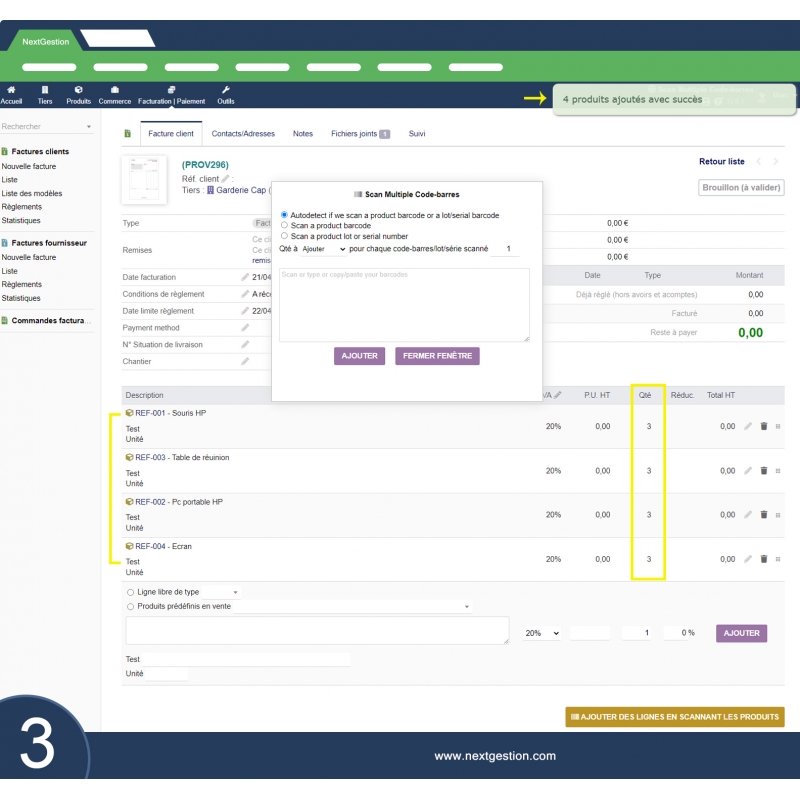Open the Outils wrench icon
This screenshot has height=800, width=800.
[225, 90]
